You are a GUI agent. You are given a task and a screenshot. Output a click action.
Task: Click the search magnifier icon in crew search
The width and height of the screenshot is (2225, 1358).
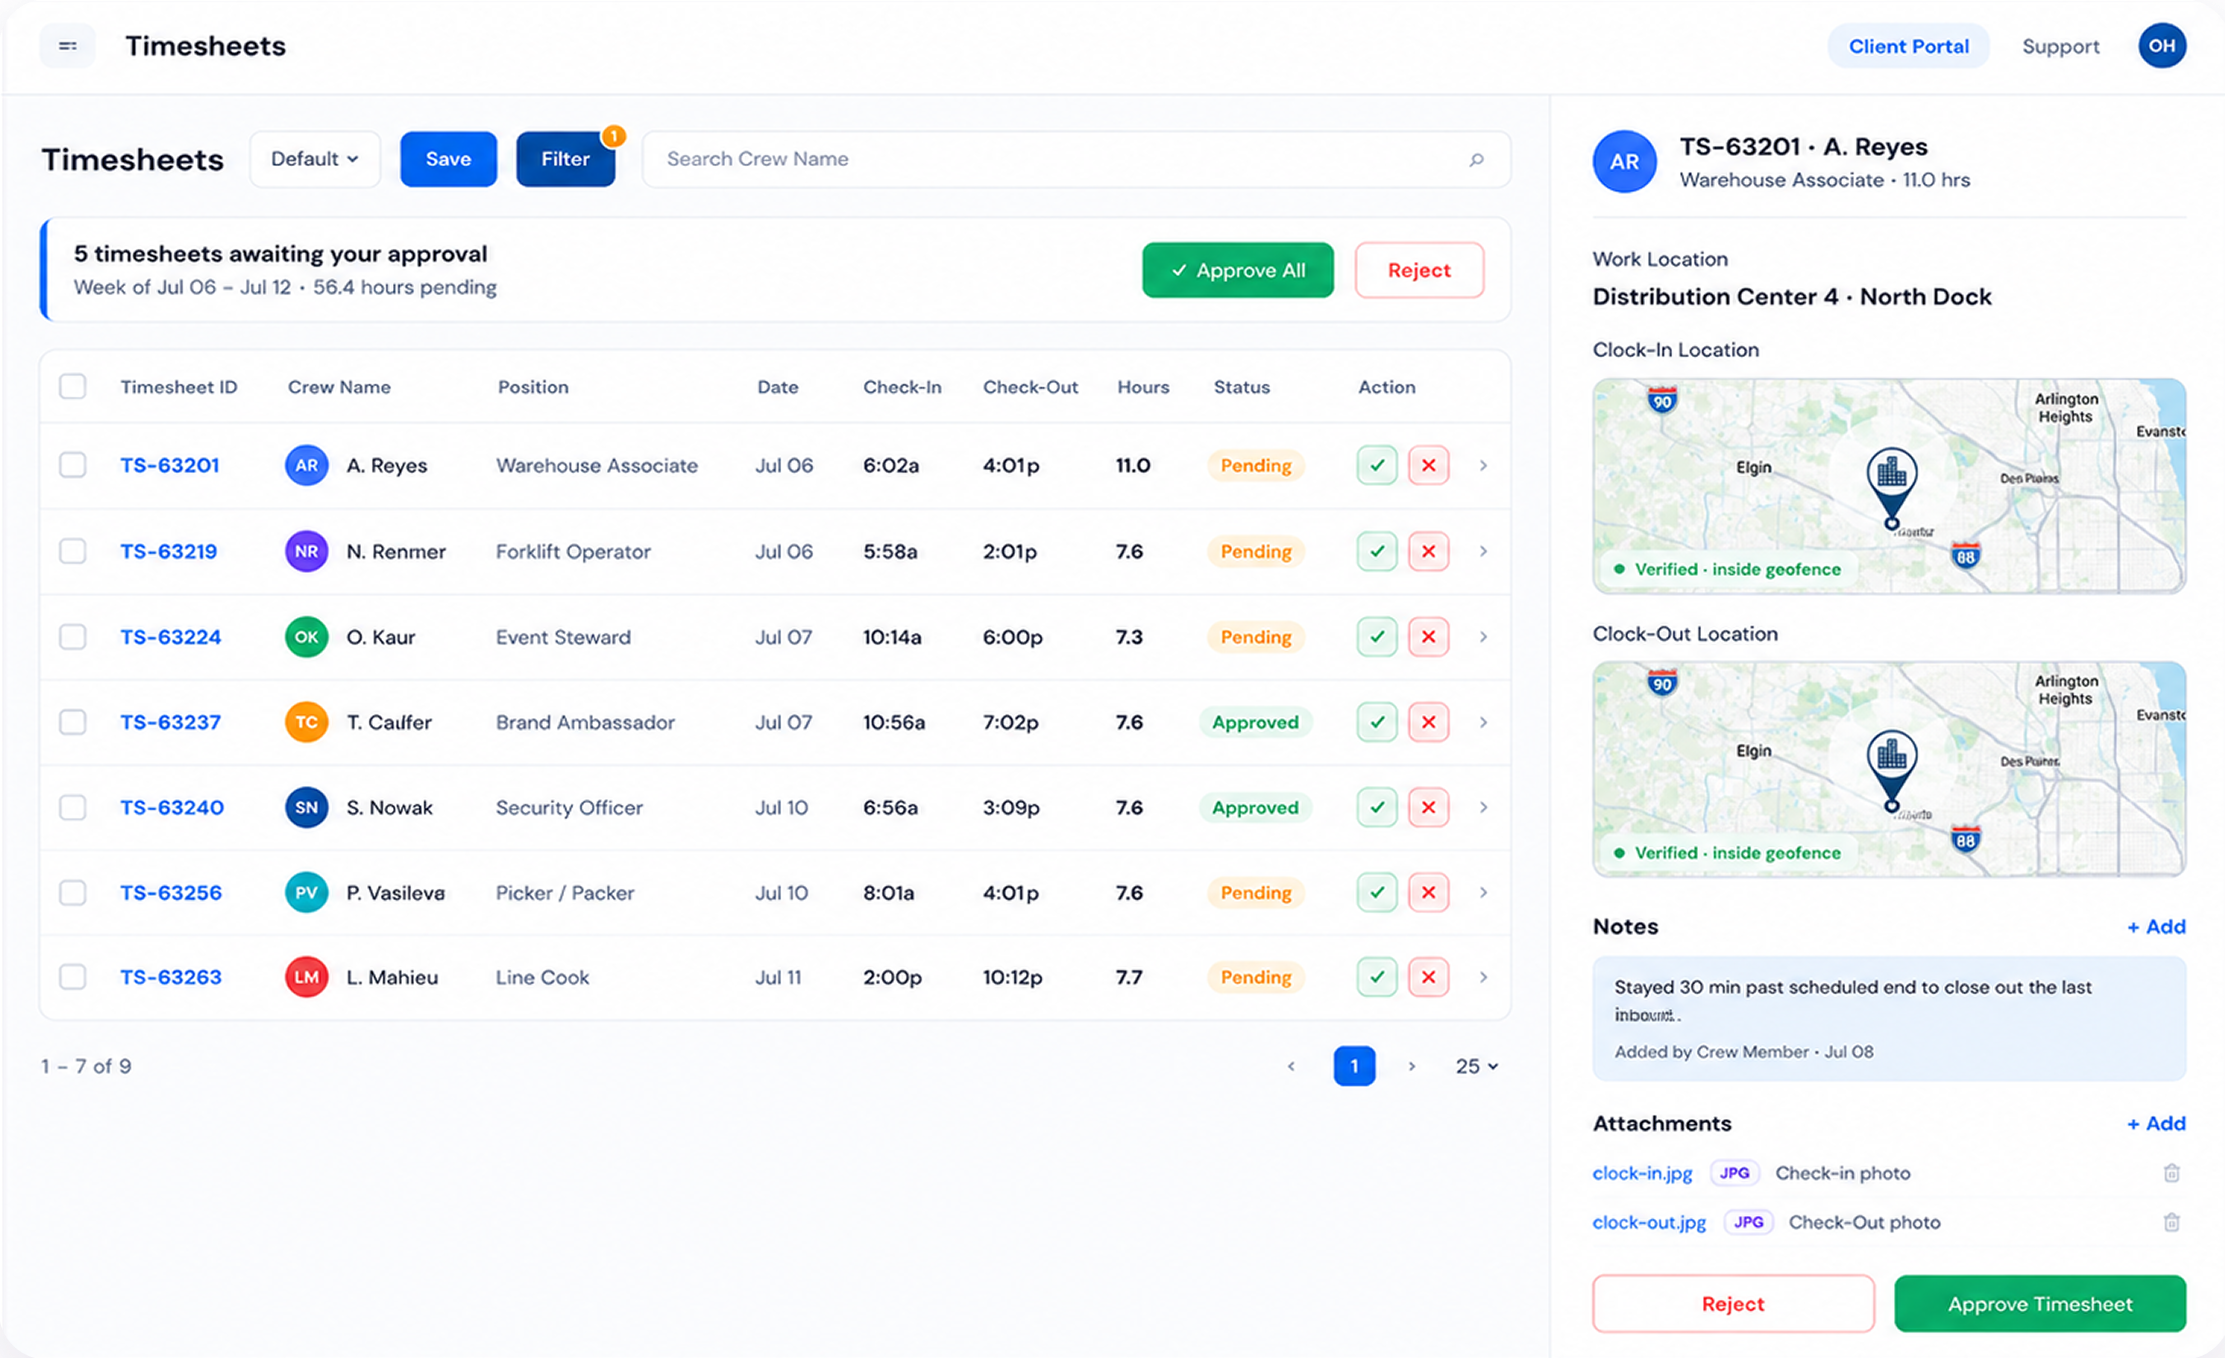pos(1476,160)
